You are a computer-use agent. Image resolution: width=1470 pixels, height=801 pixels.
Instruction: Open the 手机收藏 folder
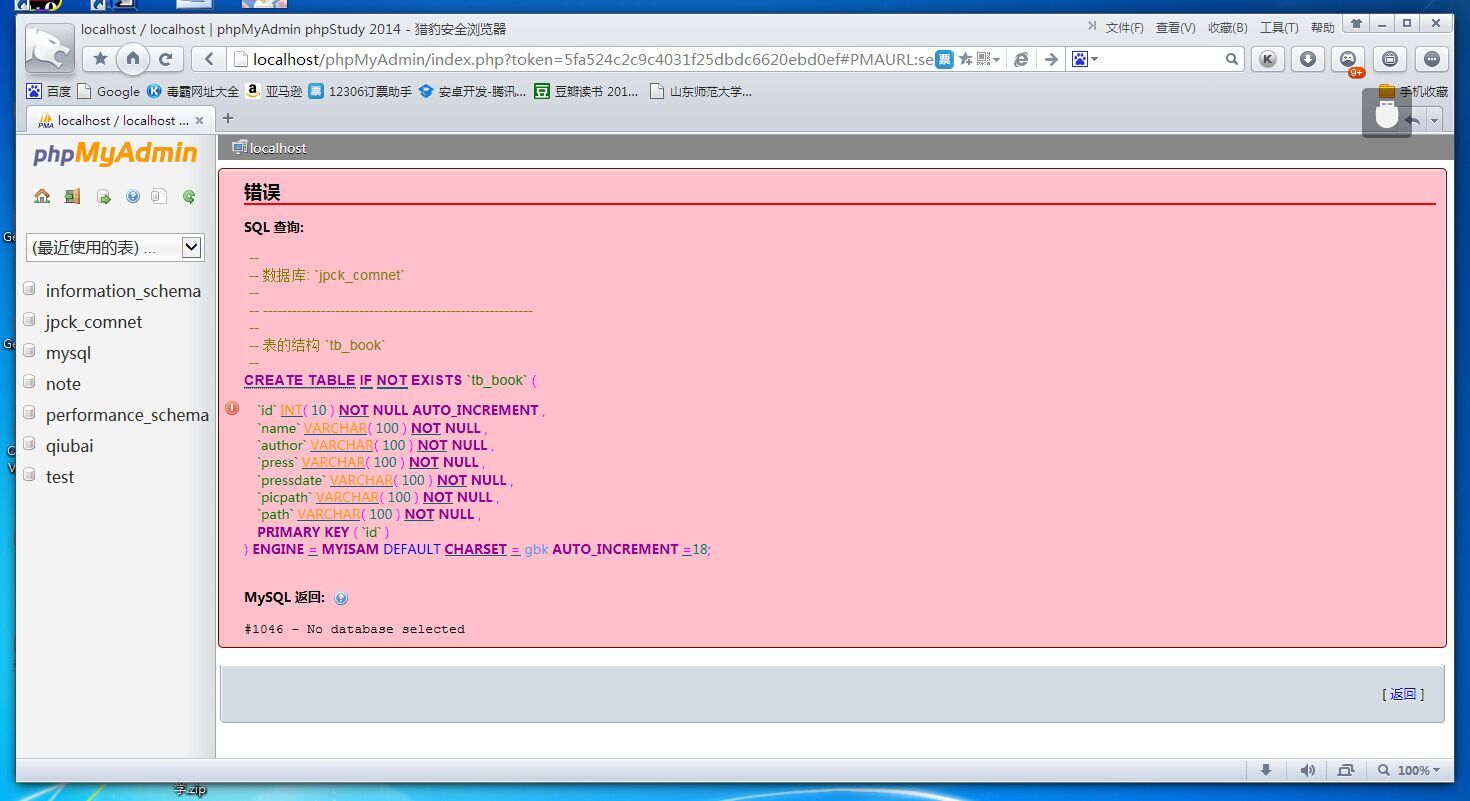(1413, 91)
